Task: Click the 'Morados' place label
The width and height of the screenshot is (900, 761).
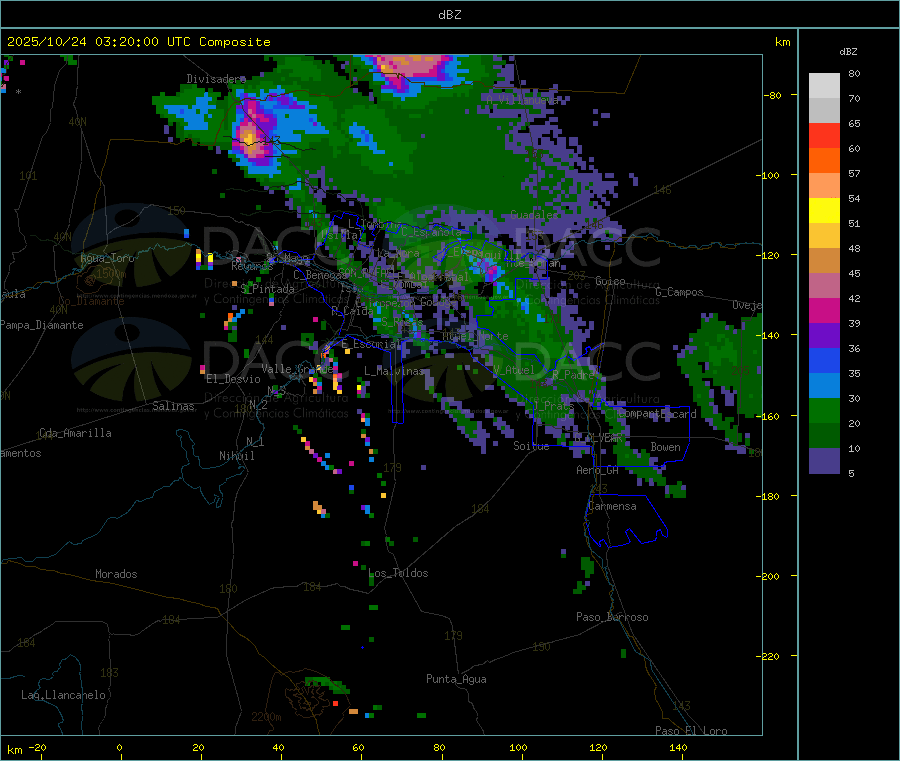Action: coord(116,574)
